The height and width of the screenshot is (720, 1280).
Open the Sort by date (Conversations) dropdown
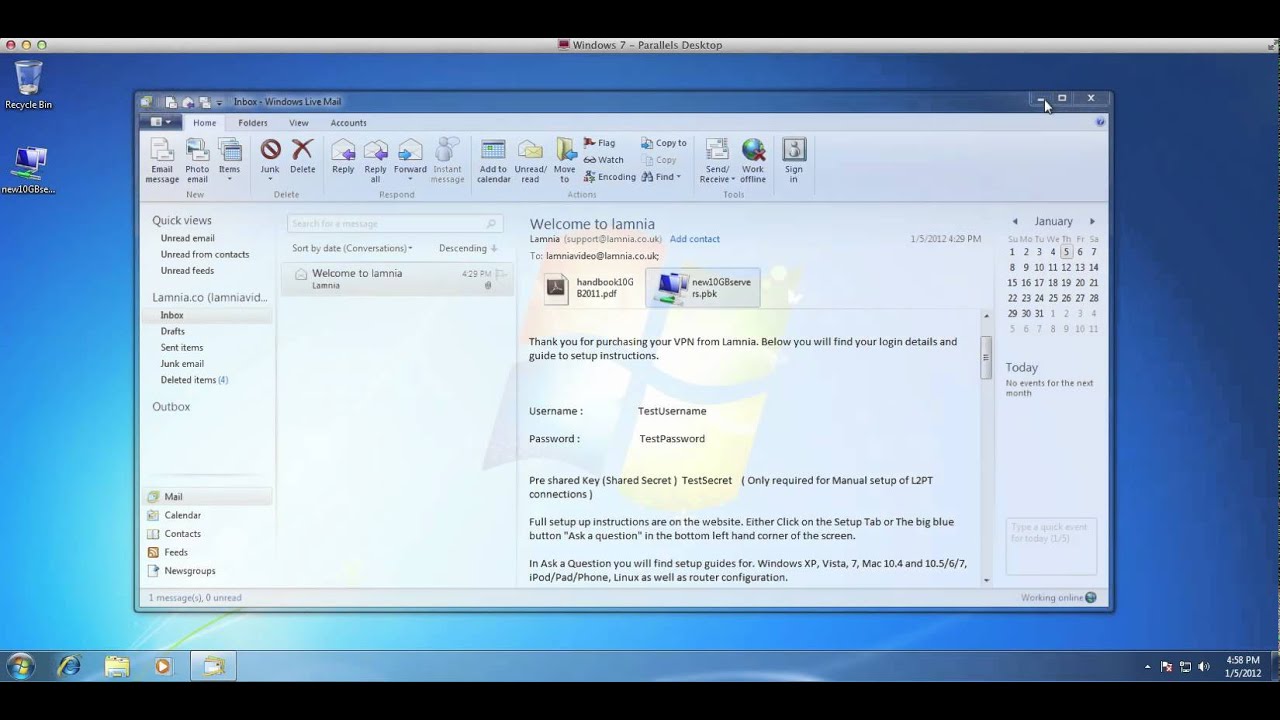tap(352, 248)
